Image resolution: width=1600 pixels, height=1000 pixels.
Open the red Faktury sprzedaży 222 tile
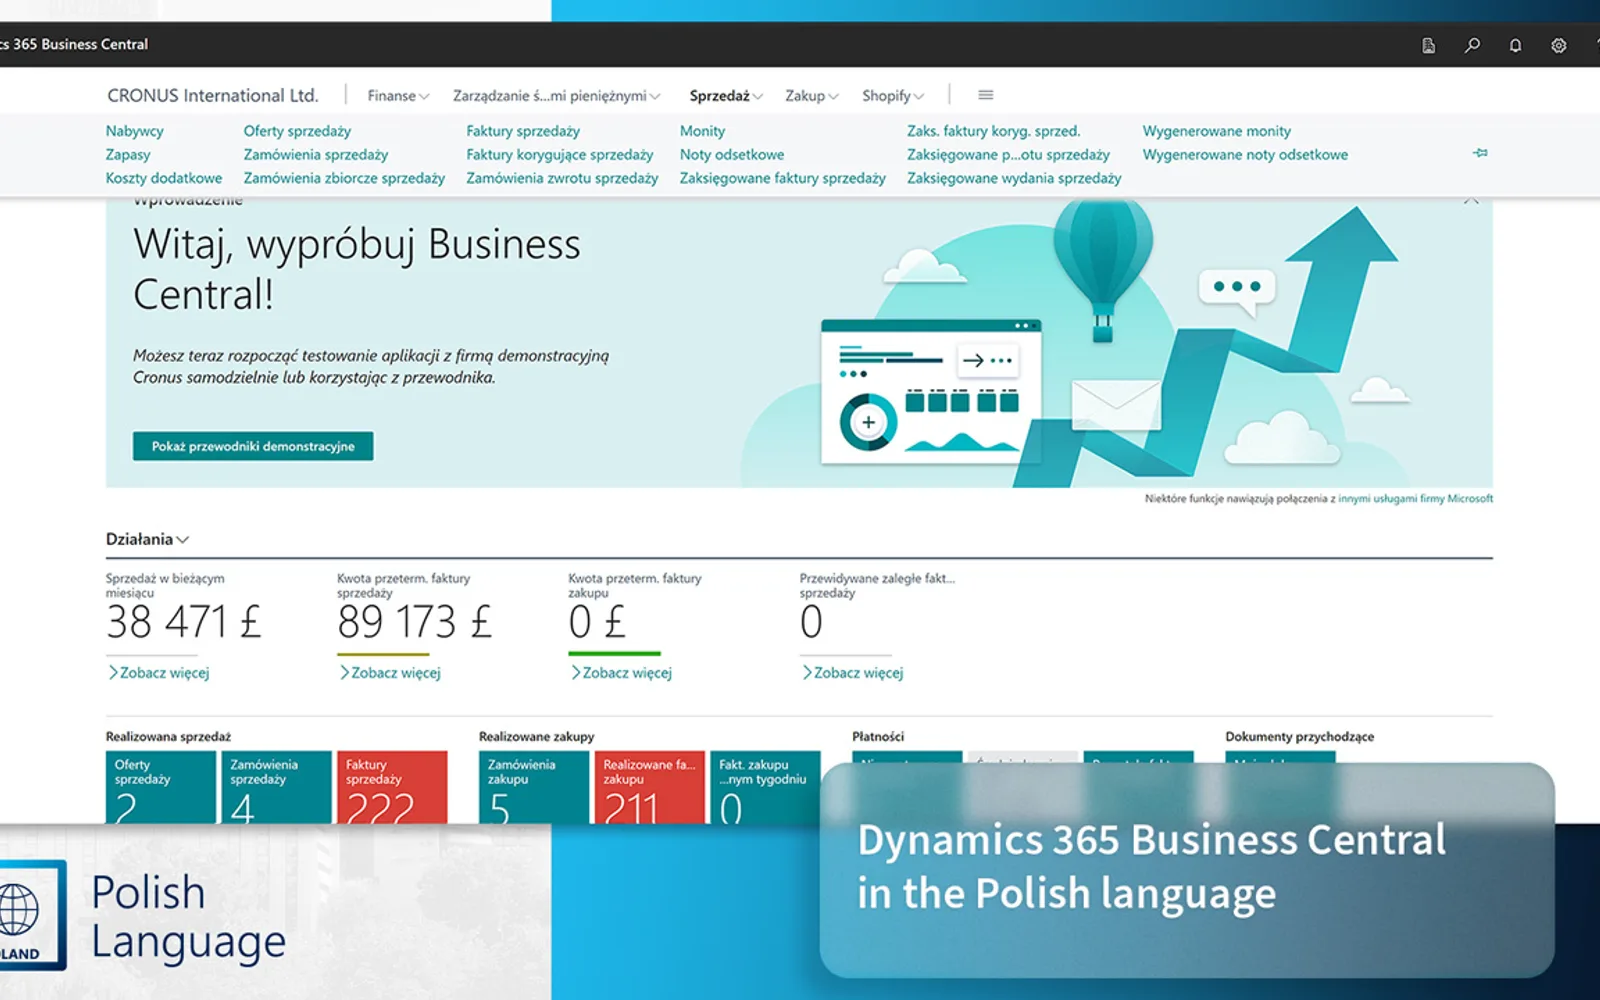(392, 788)
